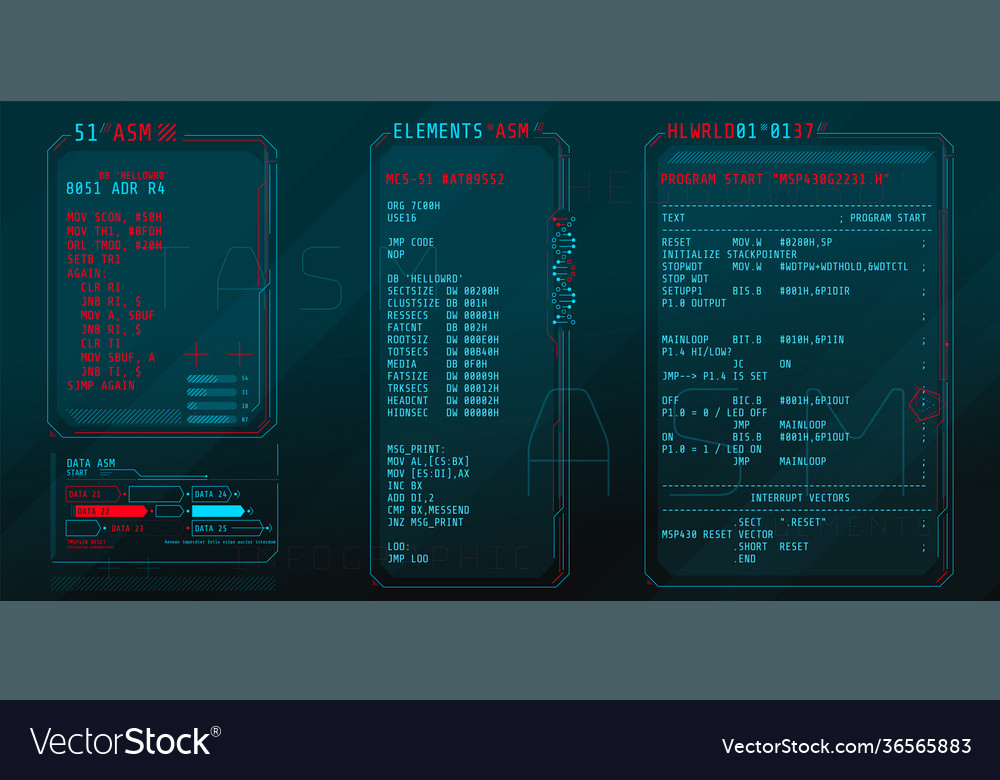This screenshot has width=1000, height=780.
Task: Toggle the cyan dot after DATA 22
Action: click(x=187, y=511)
